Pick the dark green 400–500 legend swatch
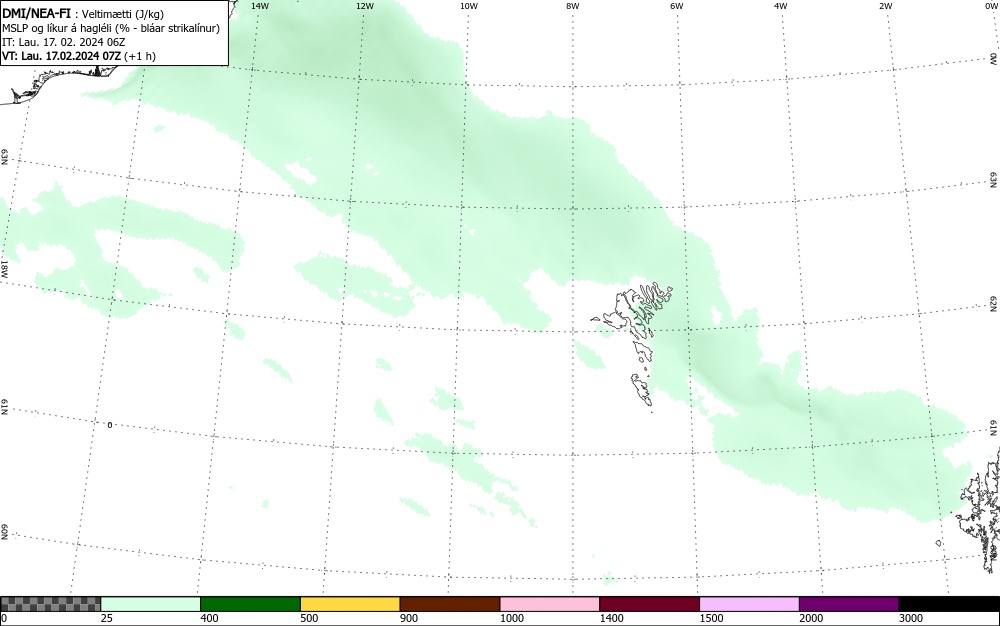This screenshot has width=1000, height=626. click(250, 604)
